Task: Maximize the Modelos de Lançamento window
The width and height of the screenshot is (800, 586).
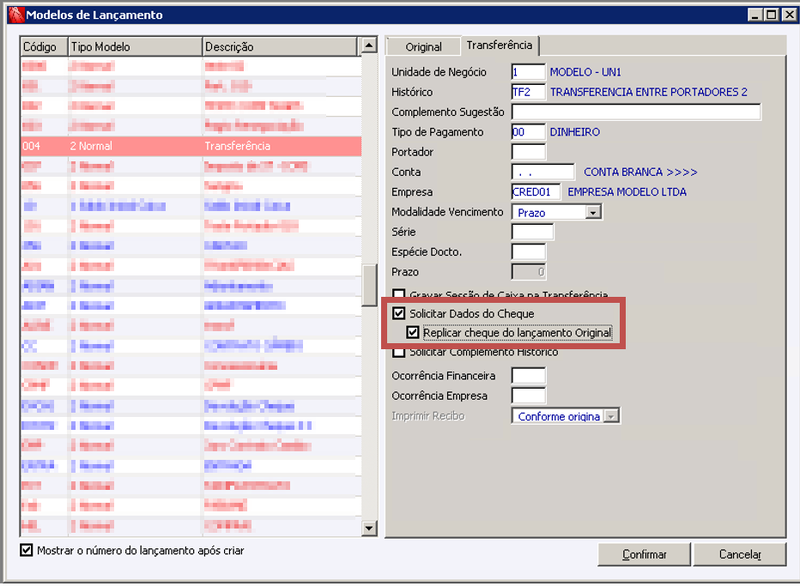Action: click(771, 15)
